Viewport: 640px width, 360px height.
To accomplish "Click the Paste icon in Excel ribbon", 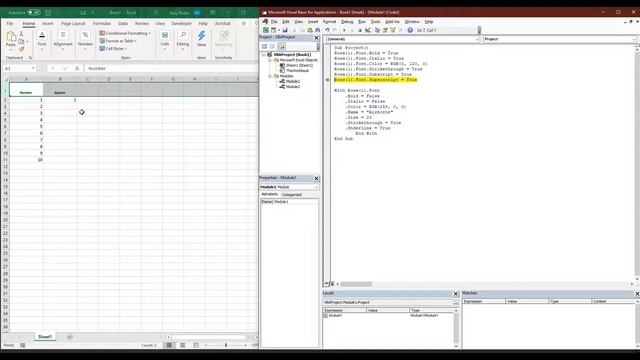I will pos(11,37).
